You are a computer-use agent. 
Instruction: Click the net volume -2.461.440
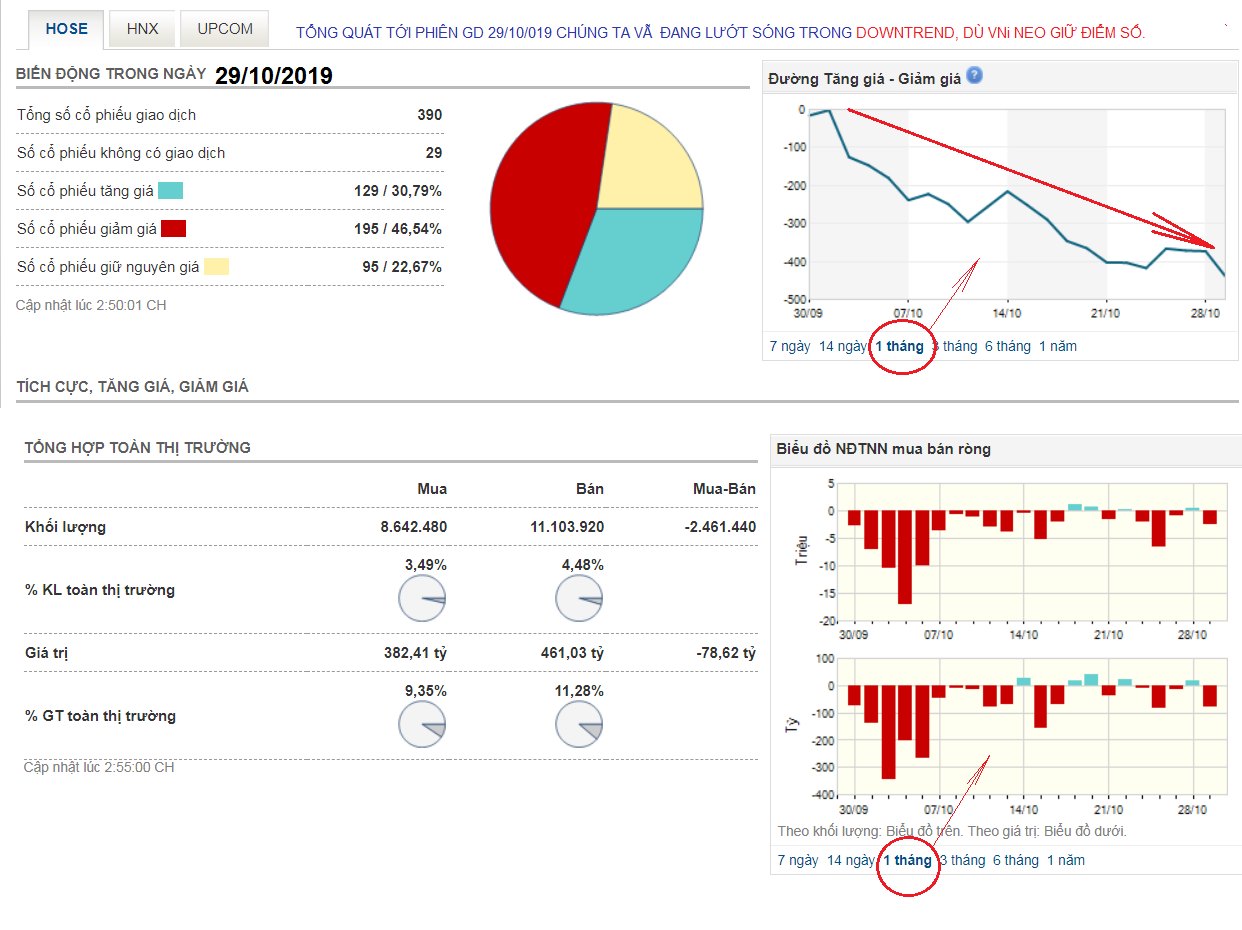point(718,527)
